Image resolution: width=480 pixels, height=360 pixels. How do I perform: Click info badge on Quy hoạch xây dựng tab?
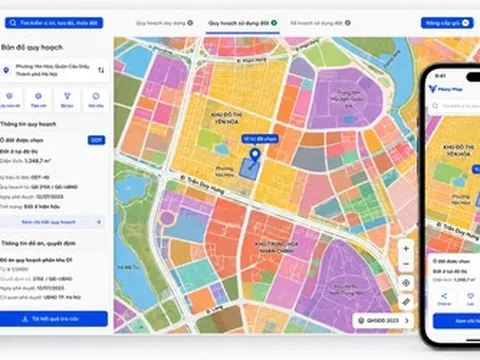click(190, 23)
